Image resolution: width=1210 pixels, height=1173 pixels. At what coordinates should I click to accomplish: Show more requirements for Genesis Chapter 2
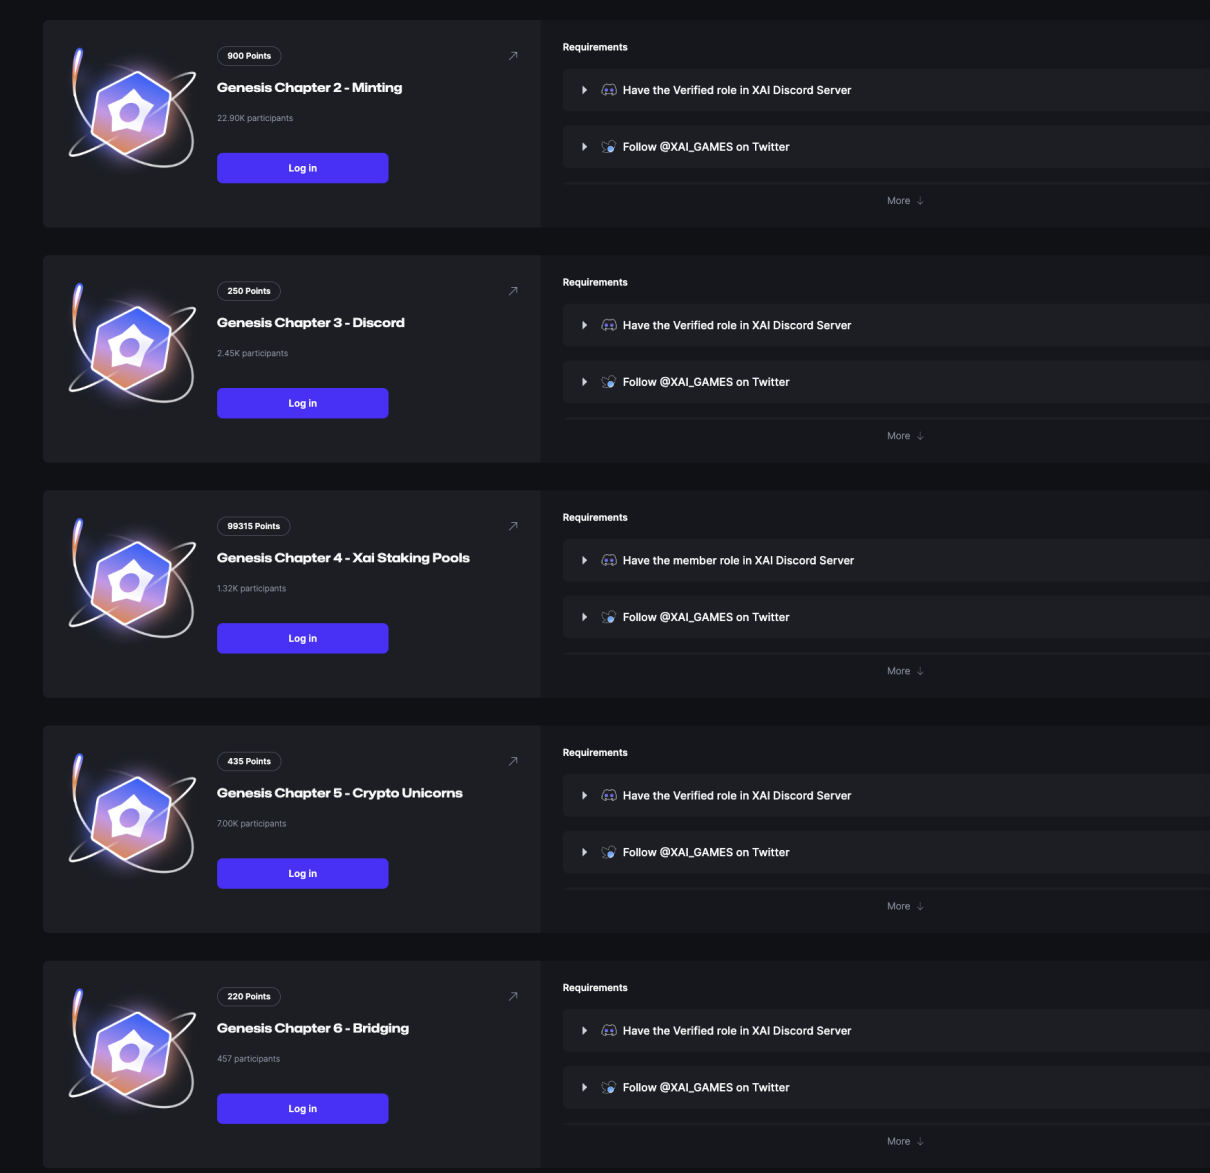pos(905,201)
